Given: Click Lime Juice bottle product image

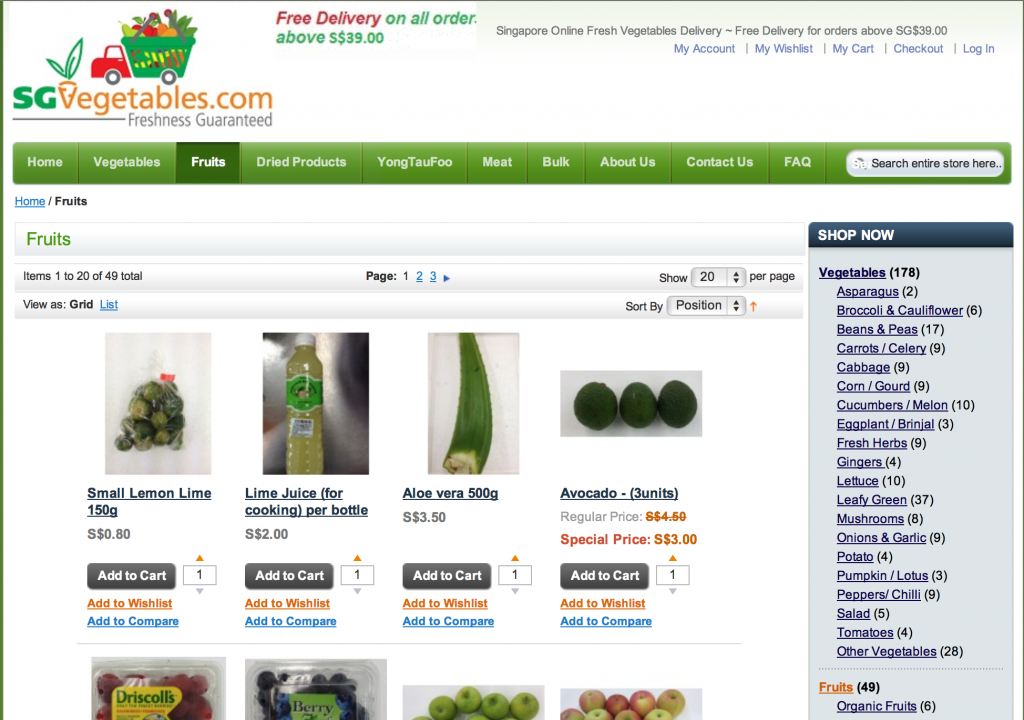Looking at the screenshot, I should pyautogui.click(x=315, y=403).
